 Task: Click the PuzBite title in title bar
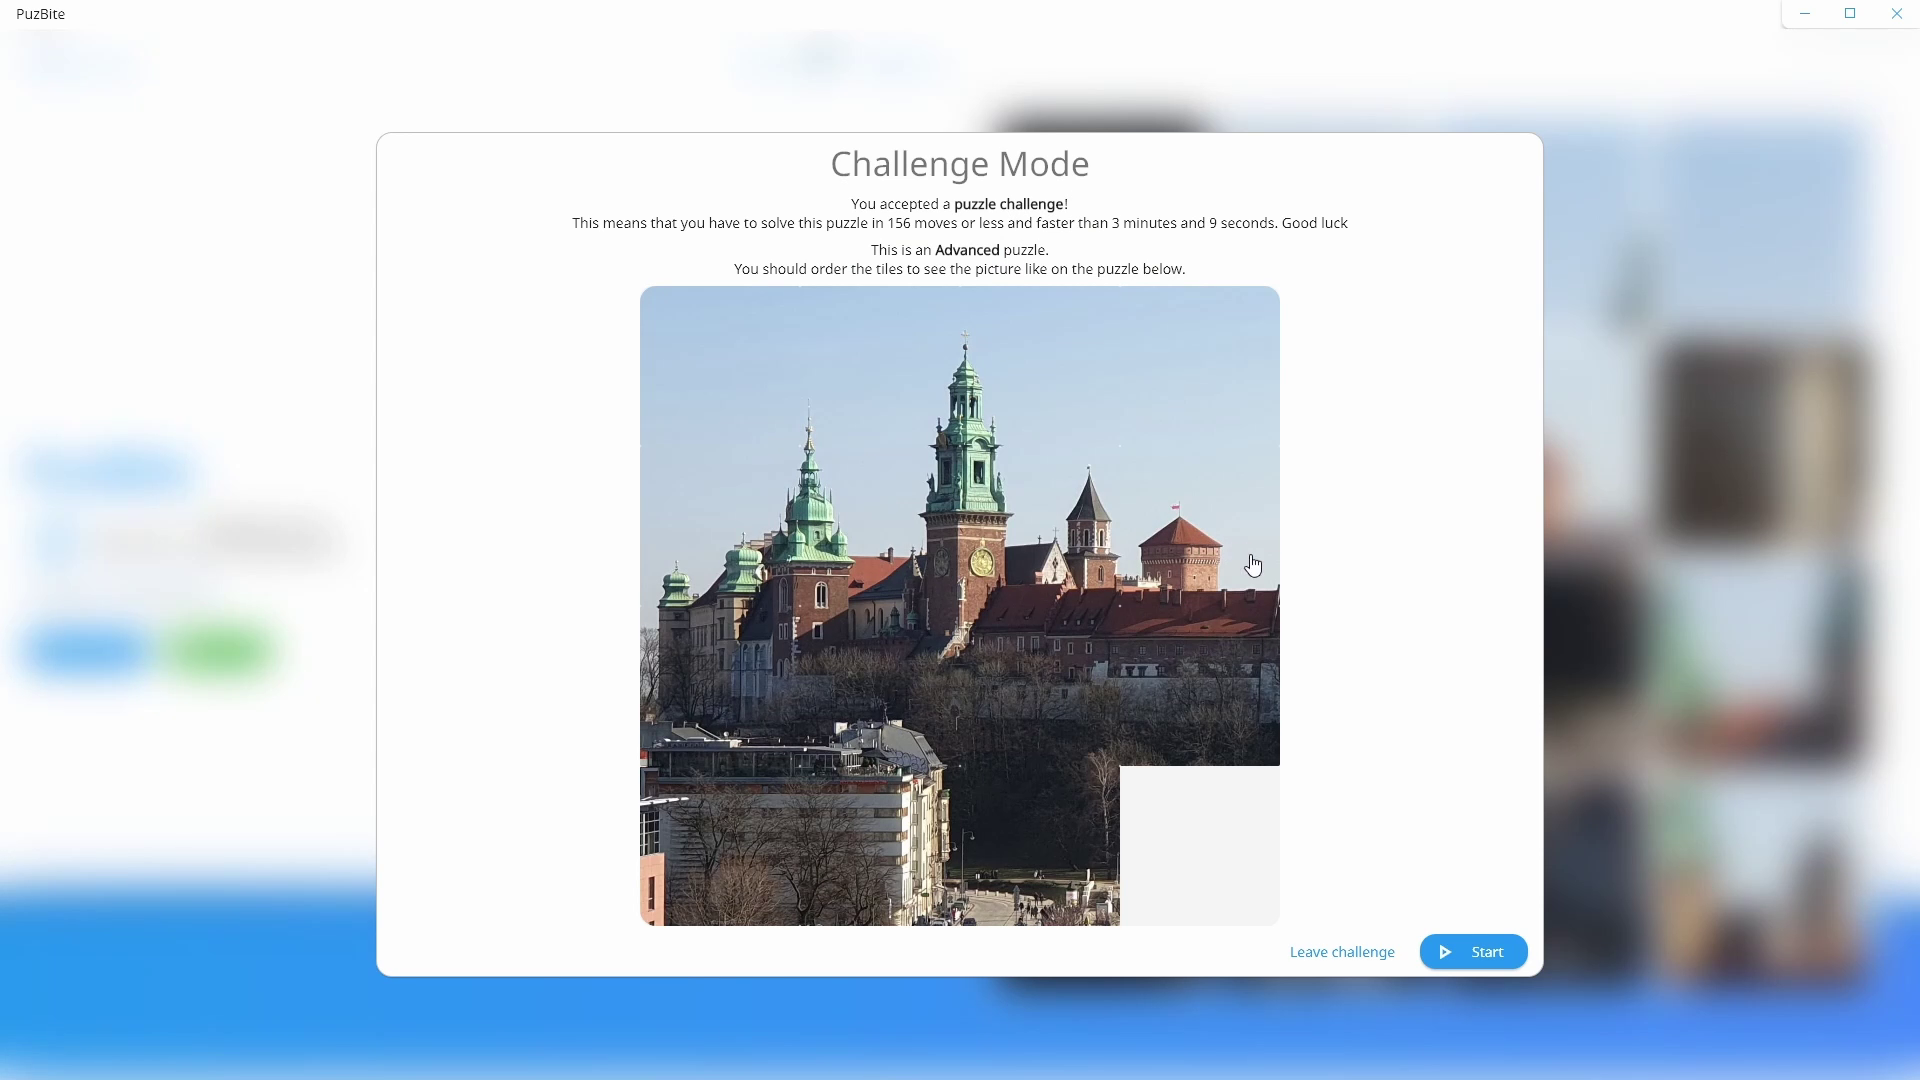coord(40,14)
